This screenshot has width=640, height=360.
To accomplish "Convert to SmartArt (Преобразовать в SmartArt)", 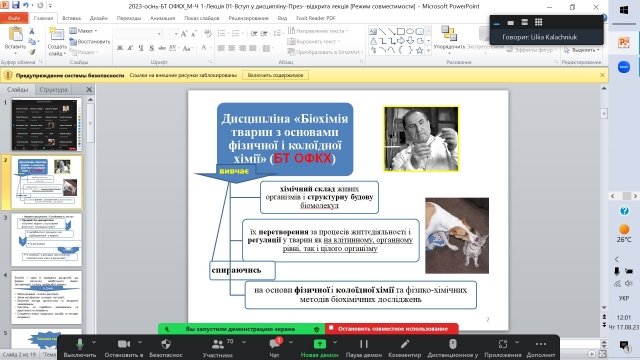I will 324,52.
